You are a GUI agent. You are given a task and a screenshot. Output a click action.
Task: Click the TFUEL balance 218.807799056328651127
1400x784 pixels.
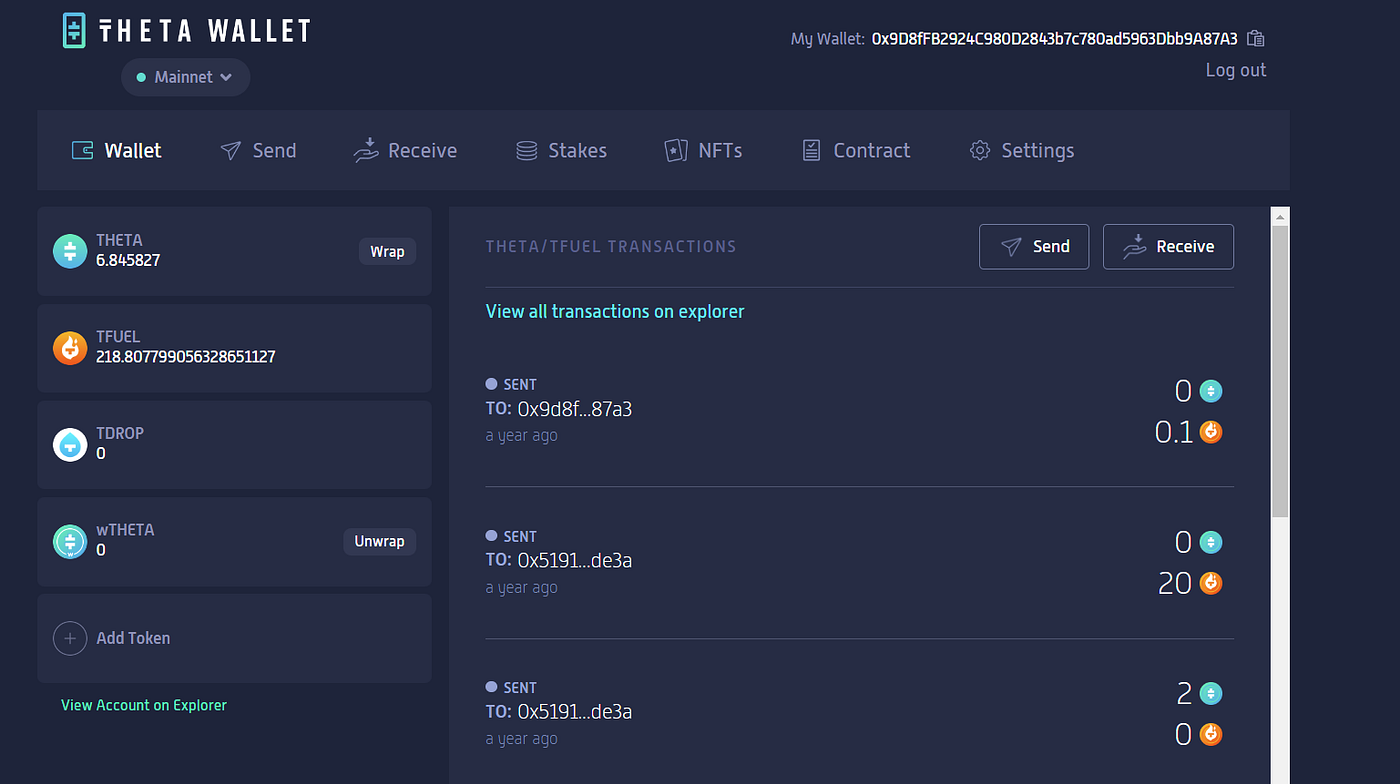(x=186, y=356)
